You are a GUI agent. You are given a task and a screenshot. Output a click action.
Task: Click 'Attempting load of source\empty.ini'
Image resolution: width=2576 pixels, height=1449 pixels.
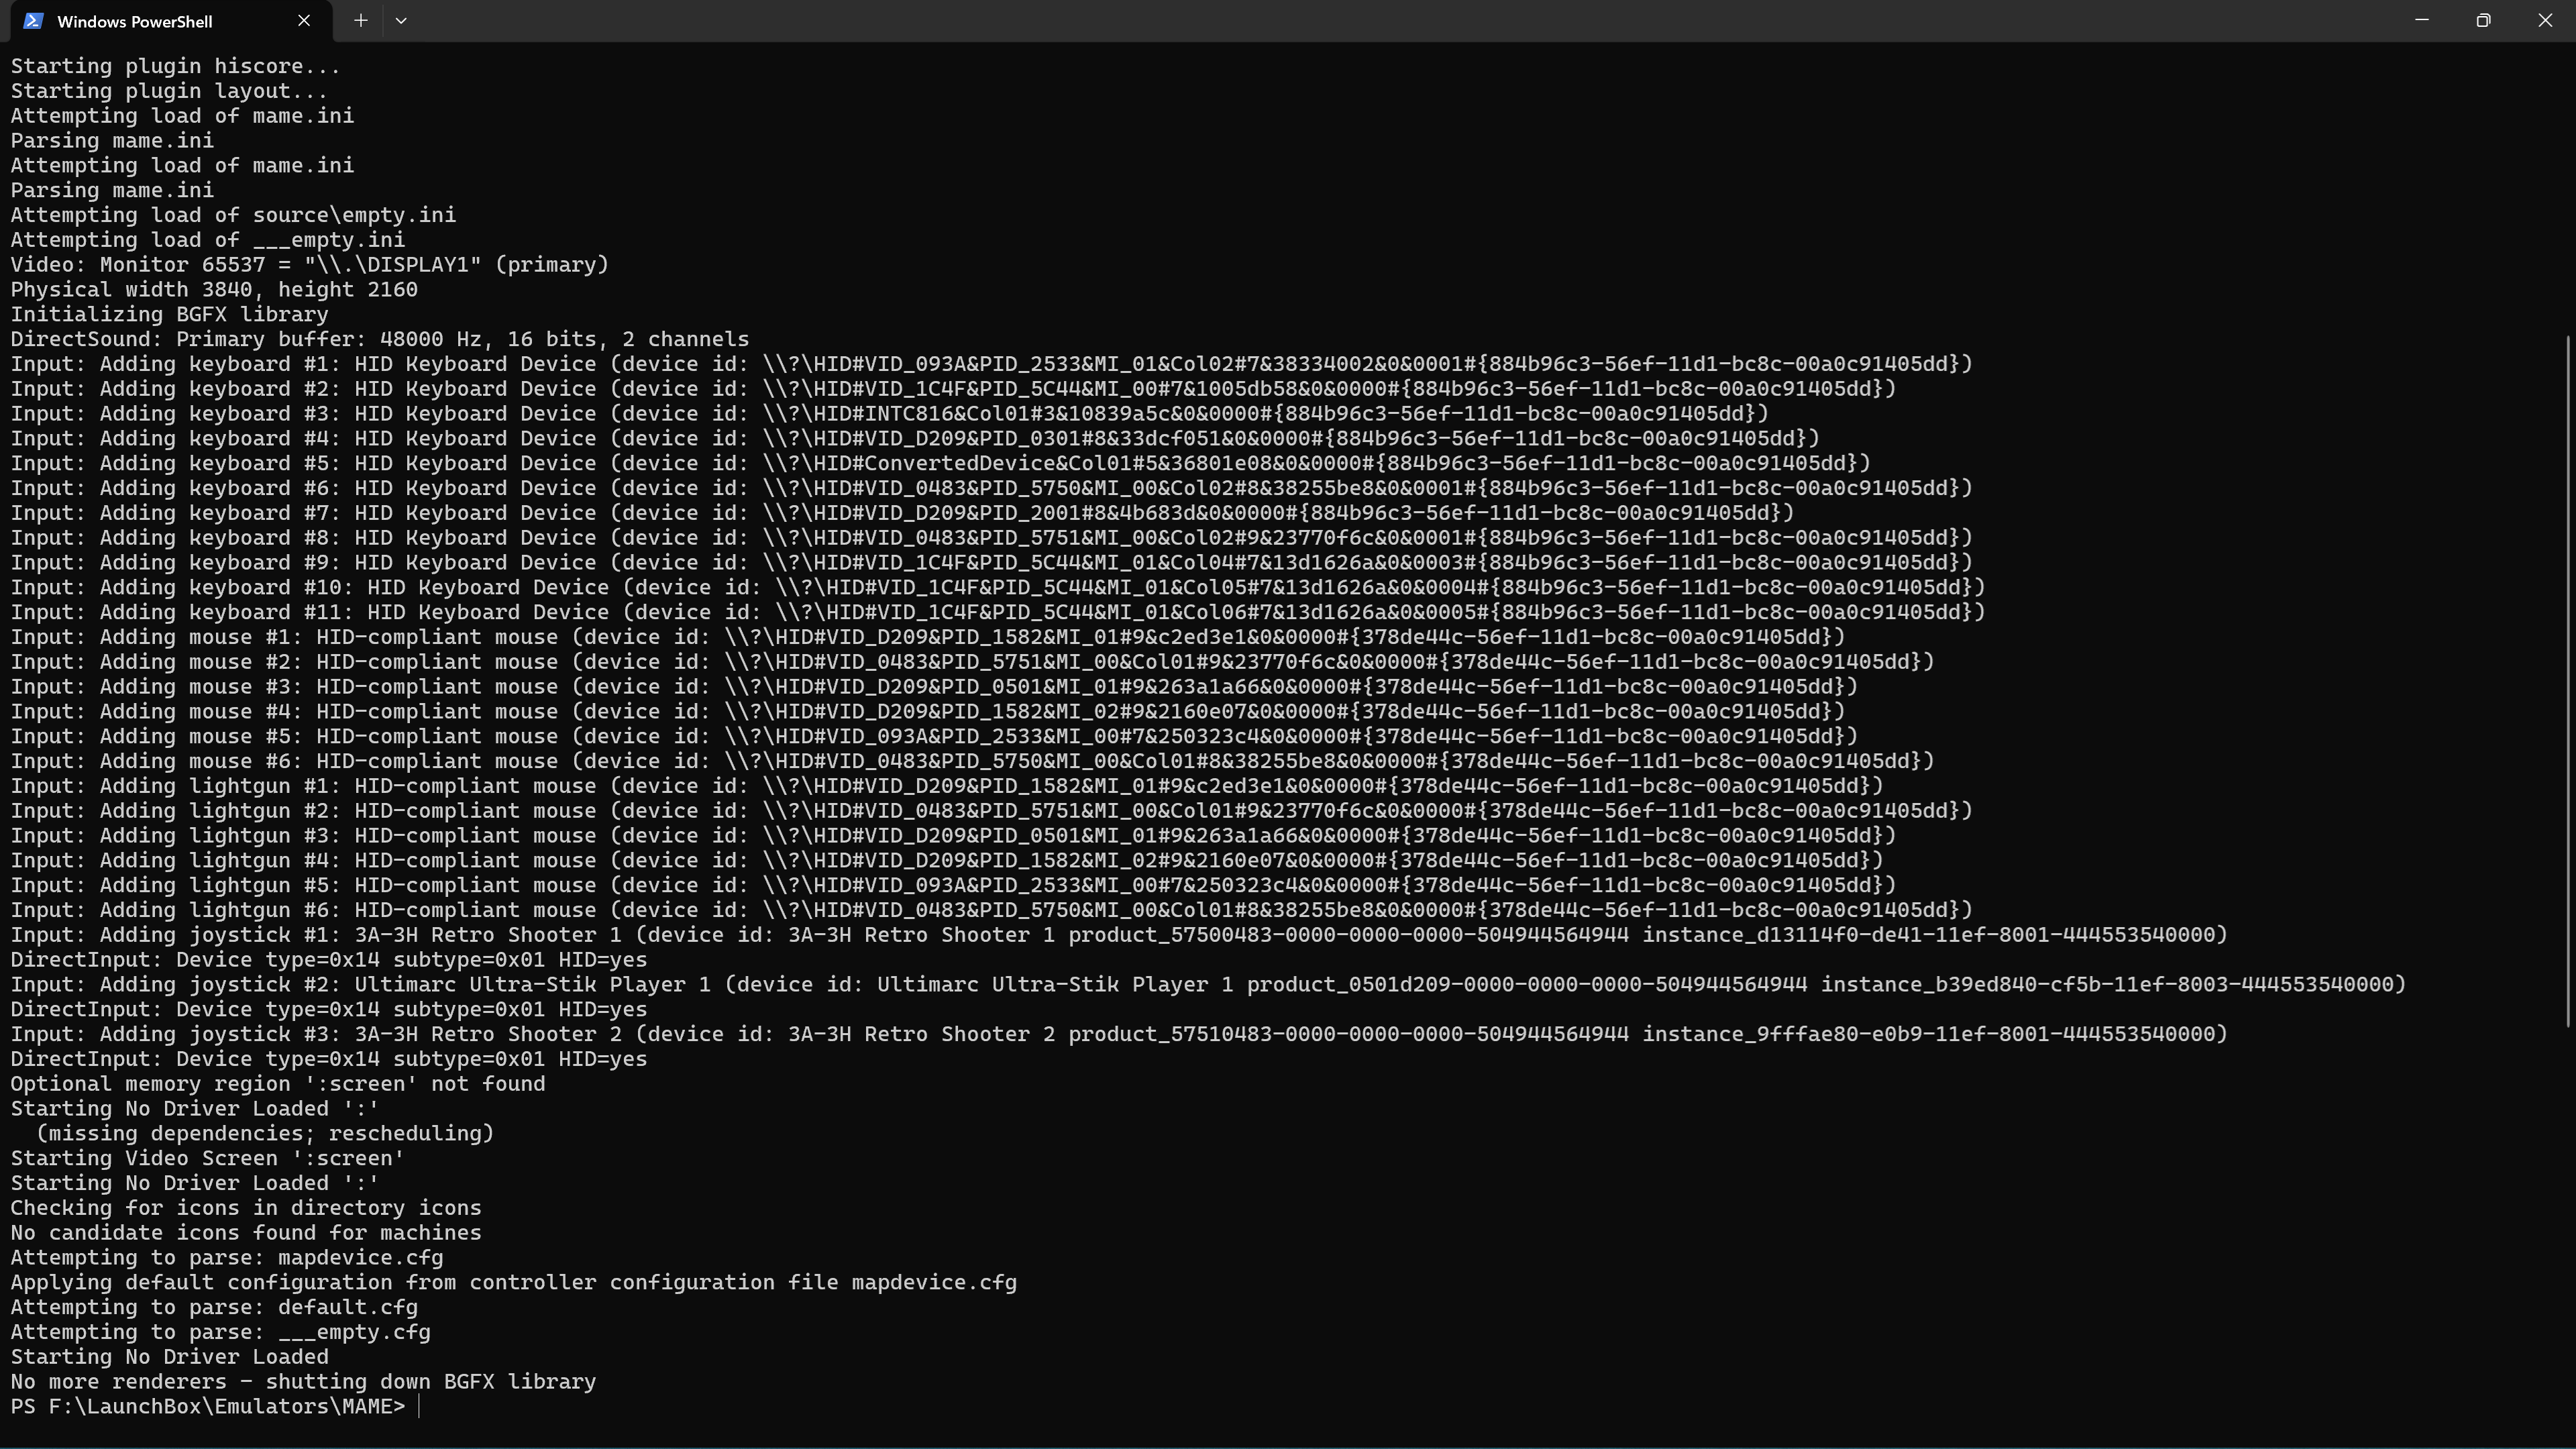point(233,215)
